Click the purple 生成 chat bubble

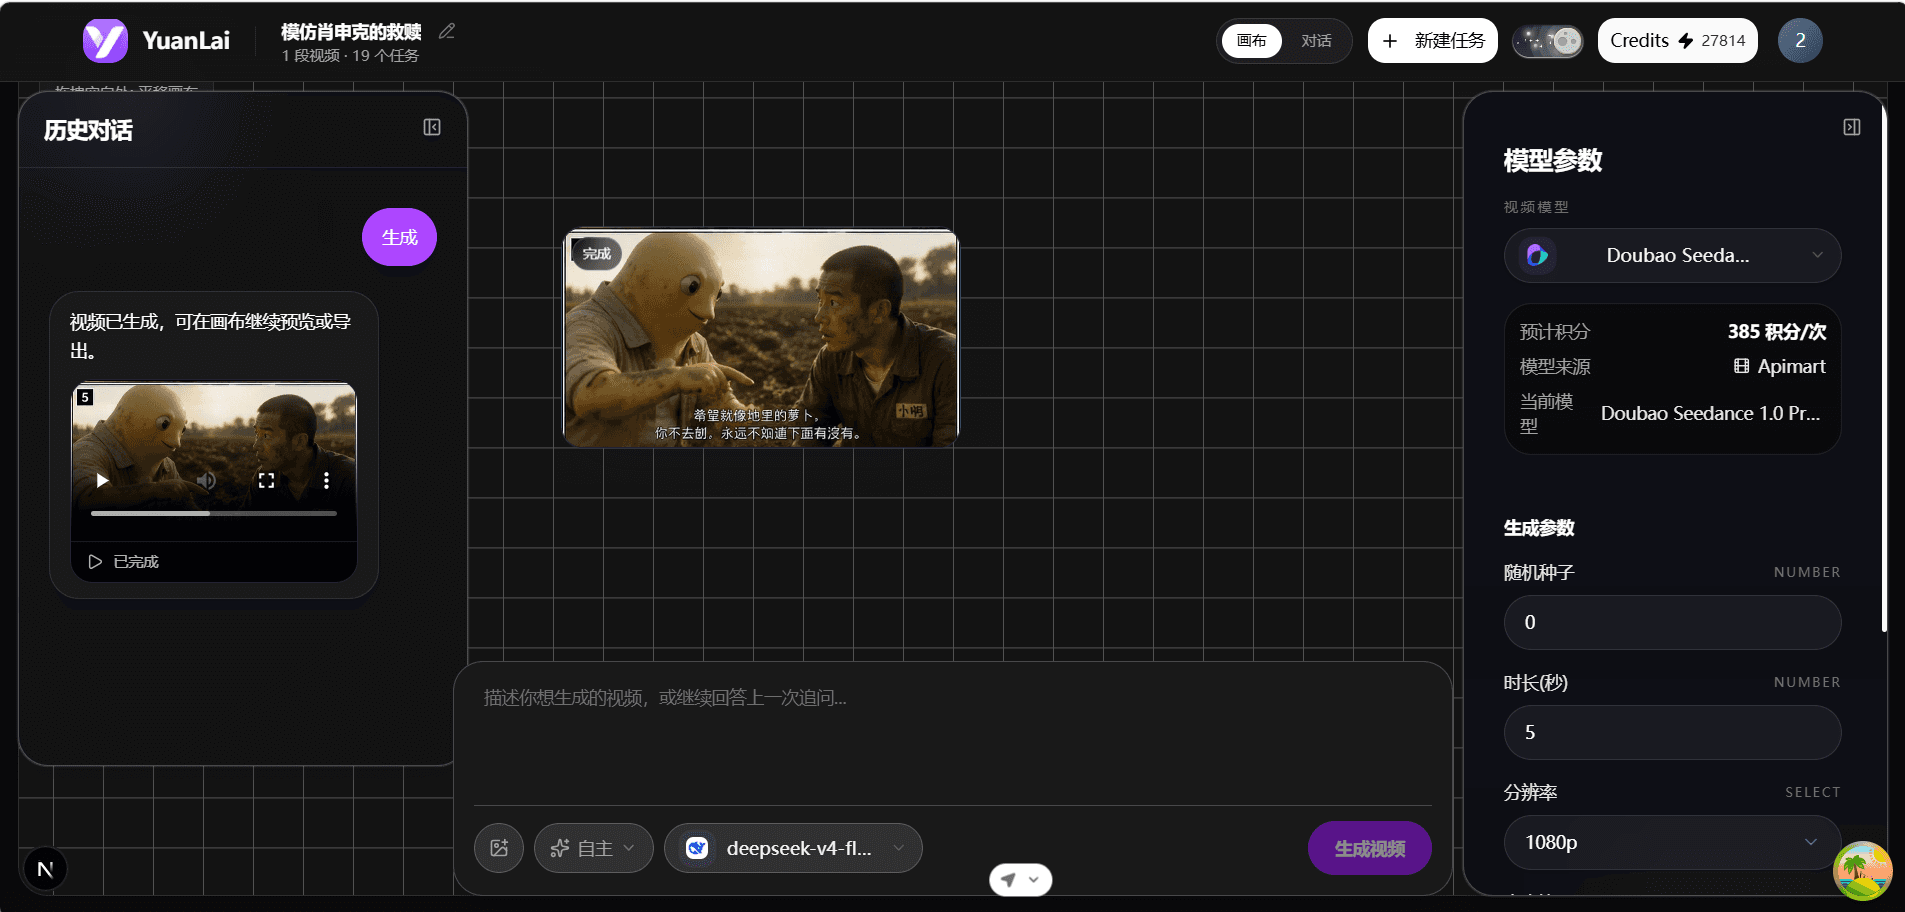click(x=399, y=237)
